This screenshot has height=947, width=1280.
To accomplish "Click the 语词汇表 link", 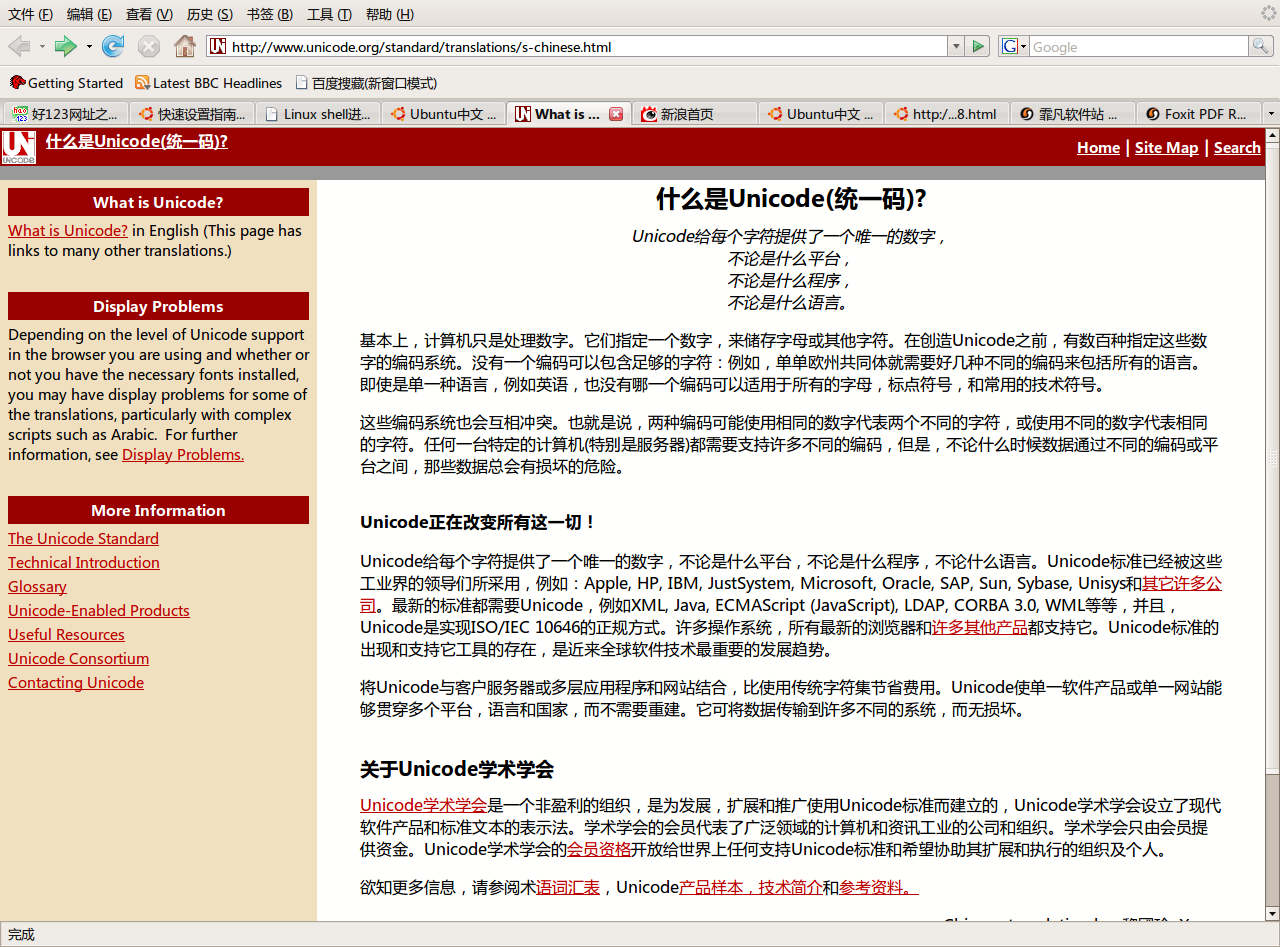I will [x=568, y=887].
